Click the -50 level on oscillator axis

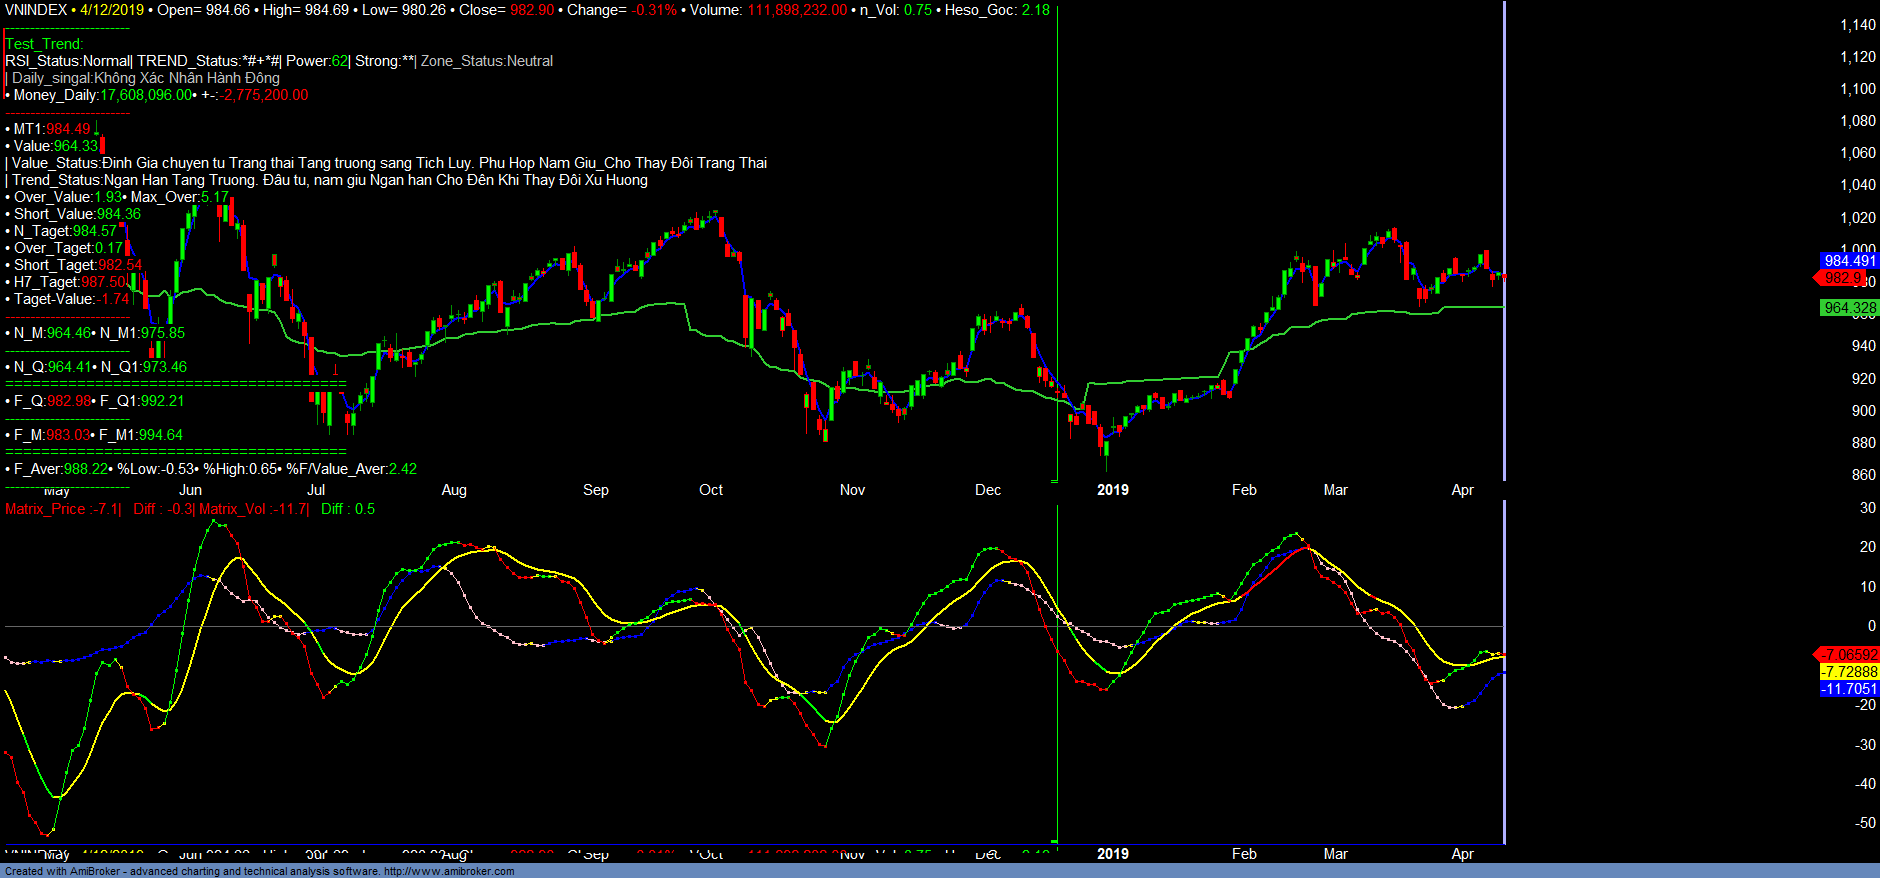pyautogui.click(x=1865, y=823)
